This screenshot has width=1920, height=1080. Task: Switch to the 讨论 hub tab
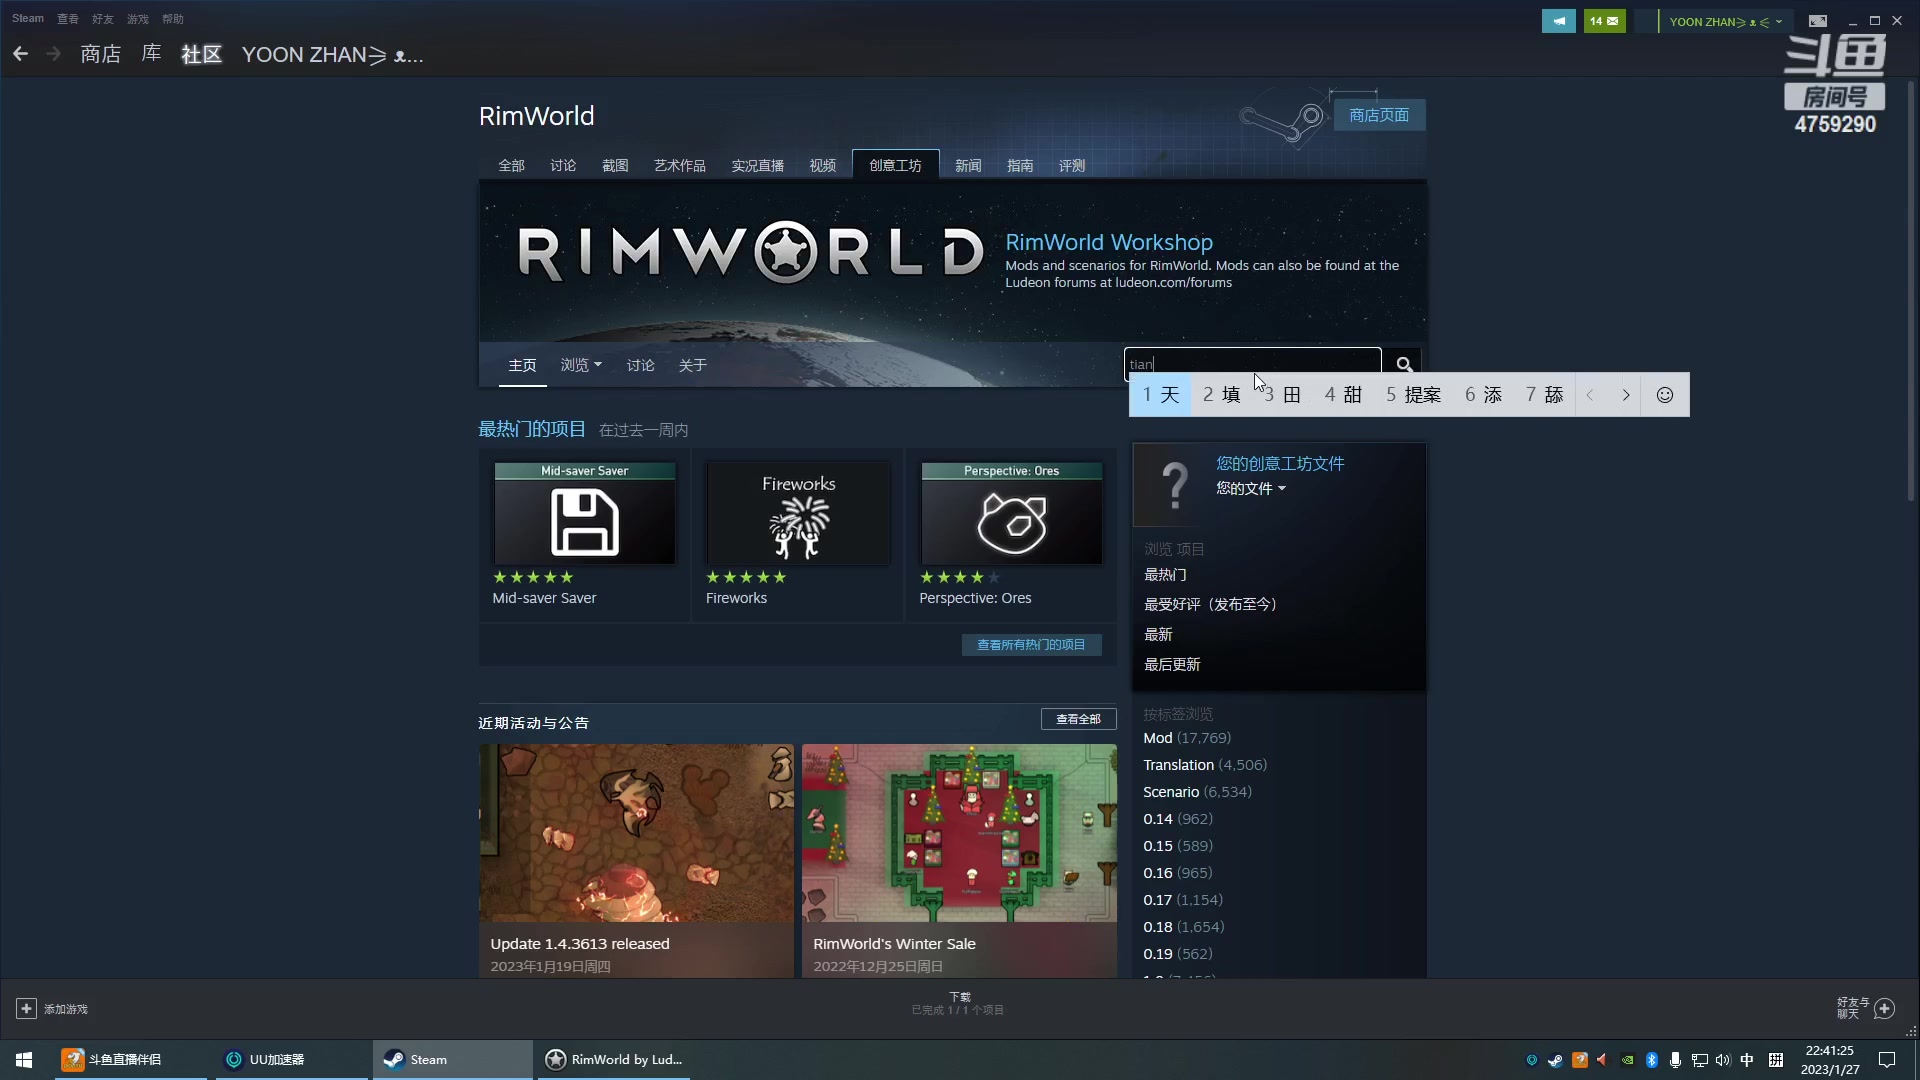coord(563,166)
